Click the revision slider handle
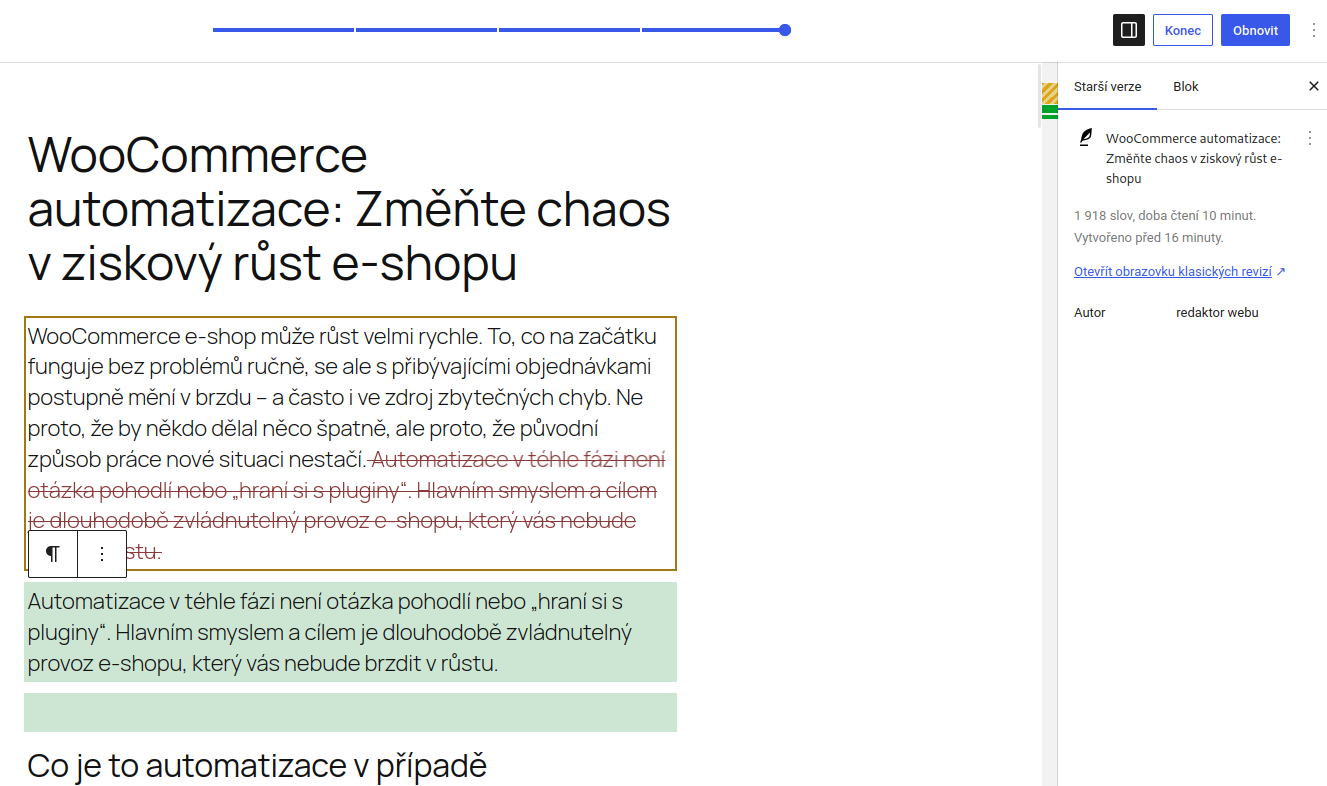This screenshot has width=1327, height=786. point(785,30)
